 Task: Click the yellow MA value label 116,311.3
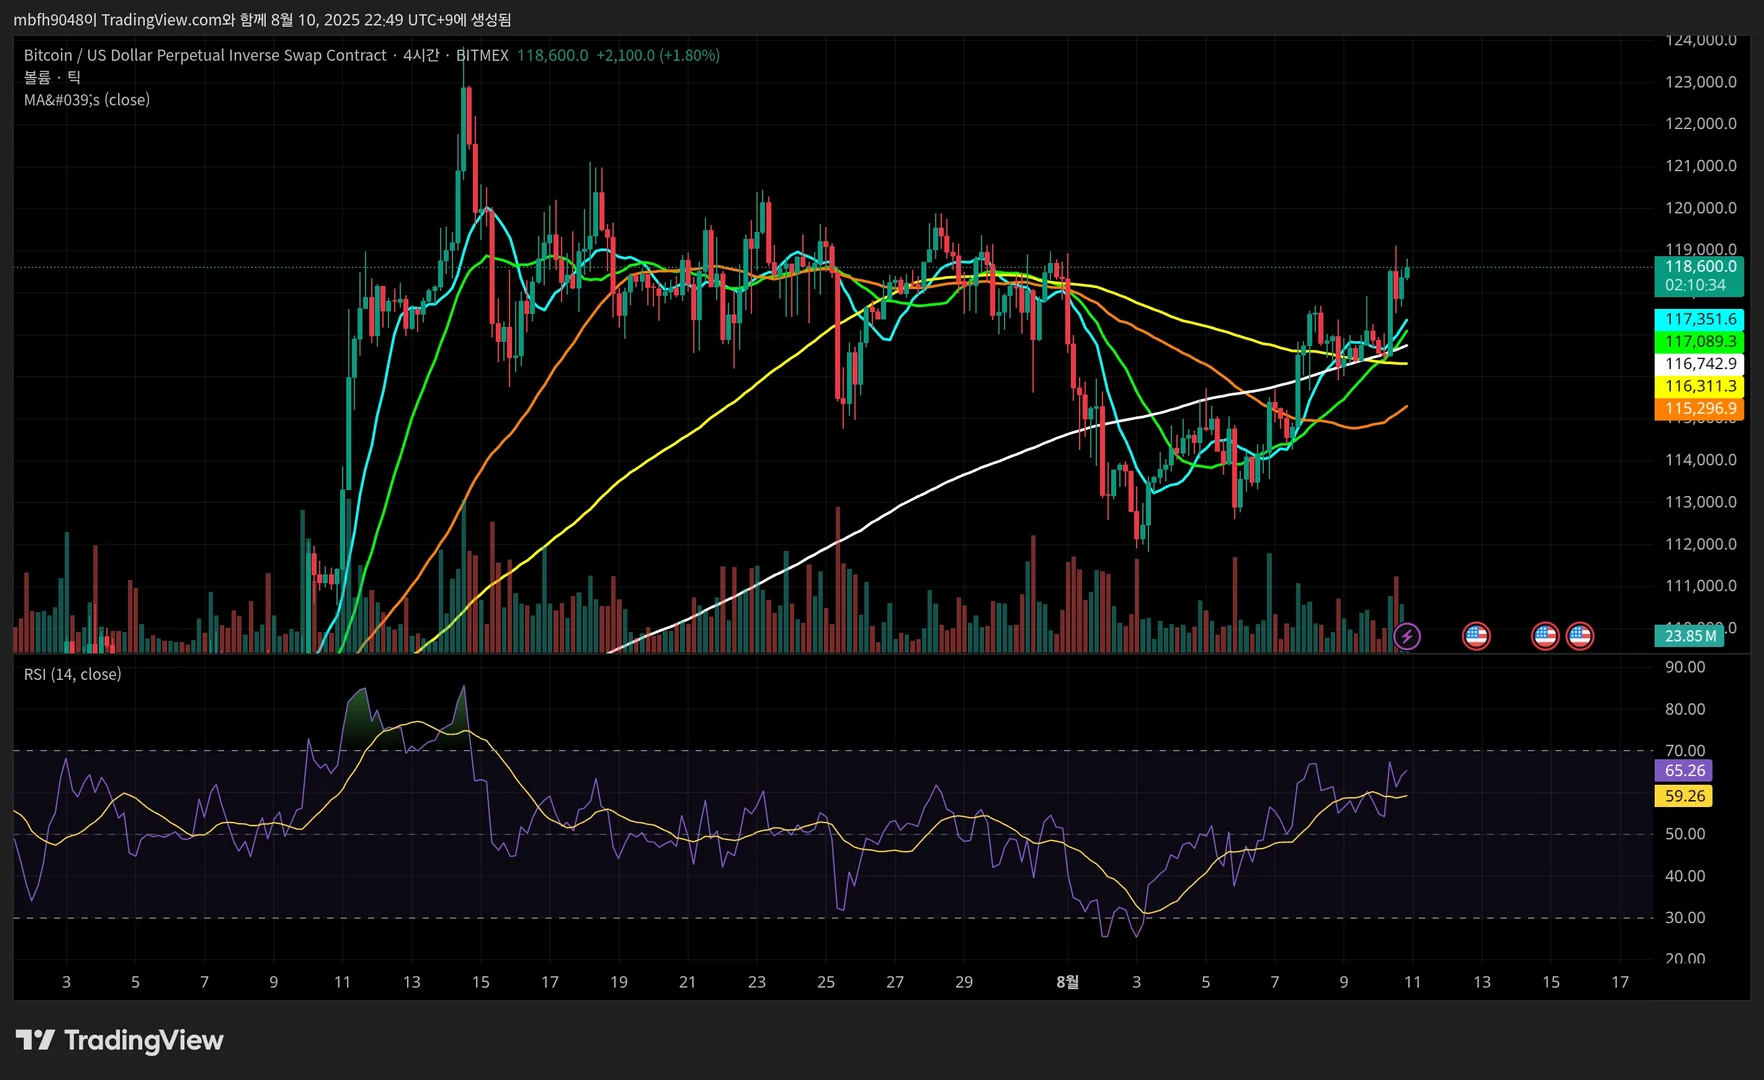click(1700, 386)
